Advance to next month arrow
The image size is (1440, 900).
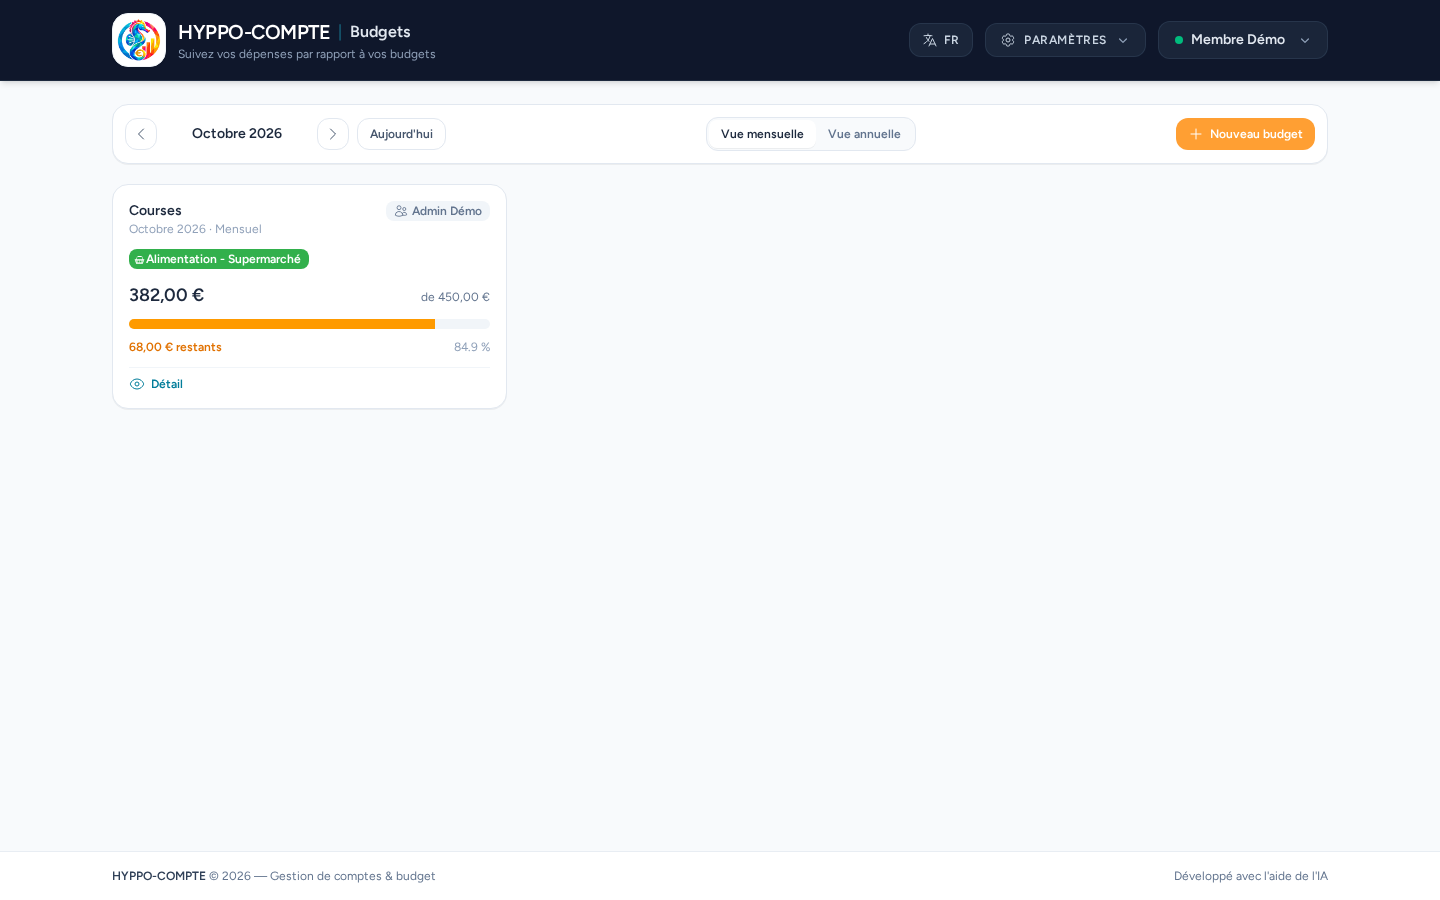click(333, 134)
